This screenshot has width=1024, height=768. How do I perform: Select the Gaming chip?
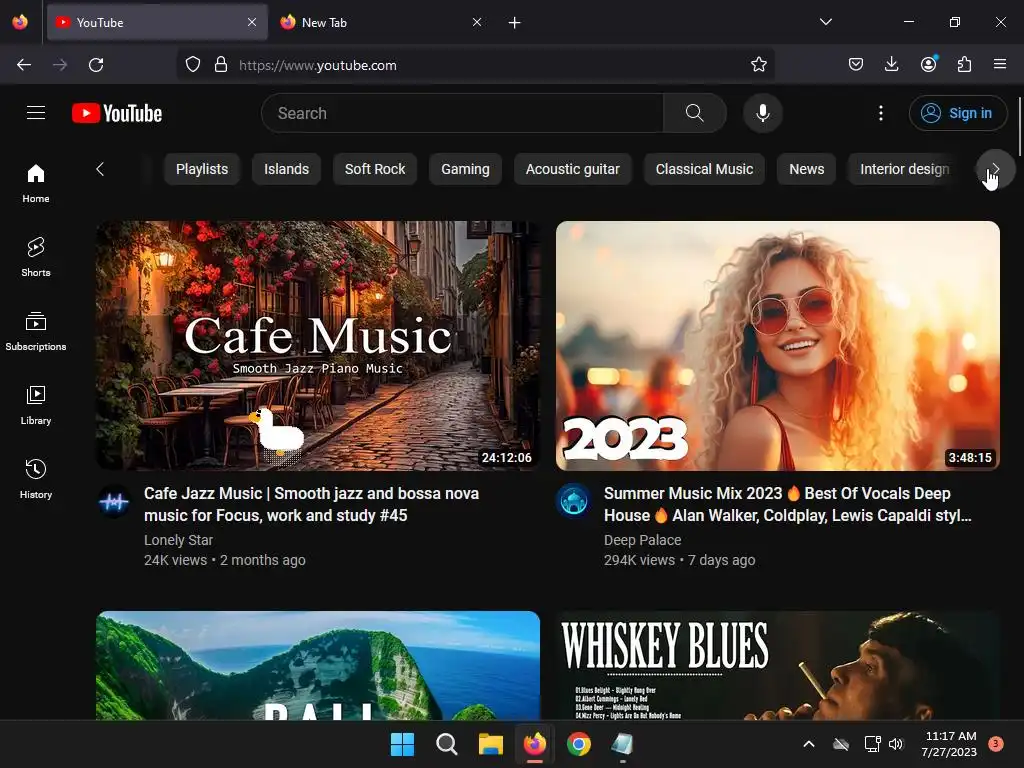[x=465, y=169]
